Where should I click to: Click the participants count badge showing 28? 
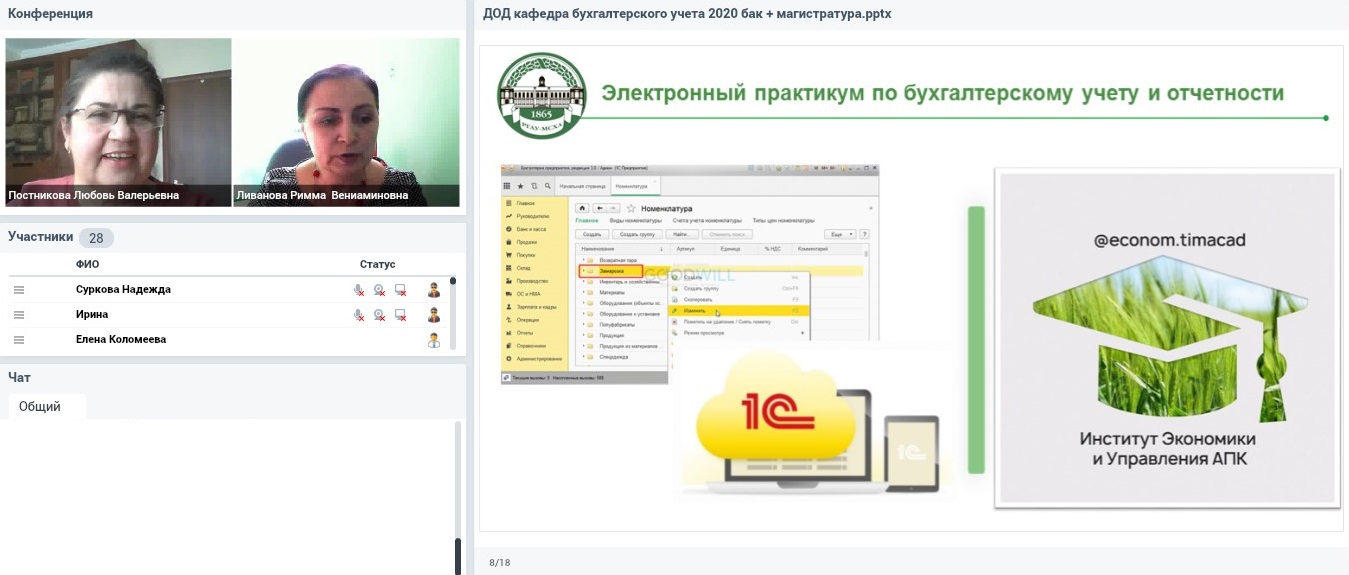click(x=96, y=238)
